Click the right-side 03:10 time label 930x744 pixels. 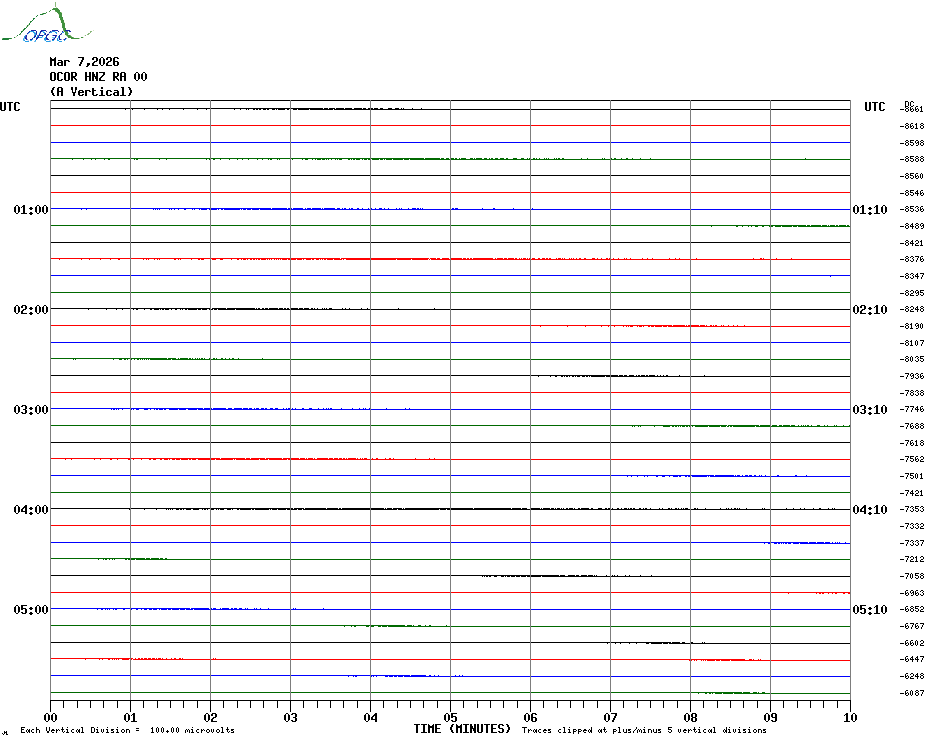pos(869,410)
